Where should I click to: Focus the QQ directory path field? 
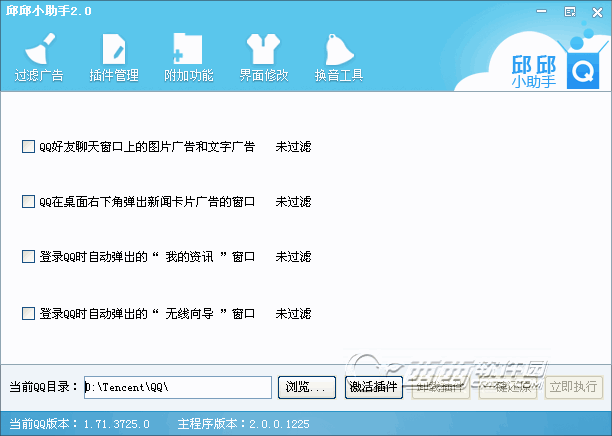coord(178,387)
